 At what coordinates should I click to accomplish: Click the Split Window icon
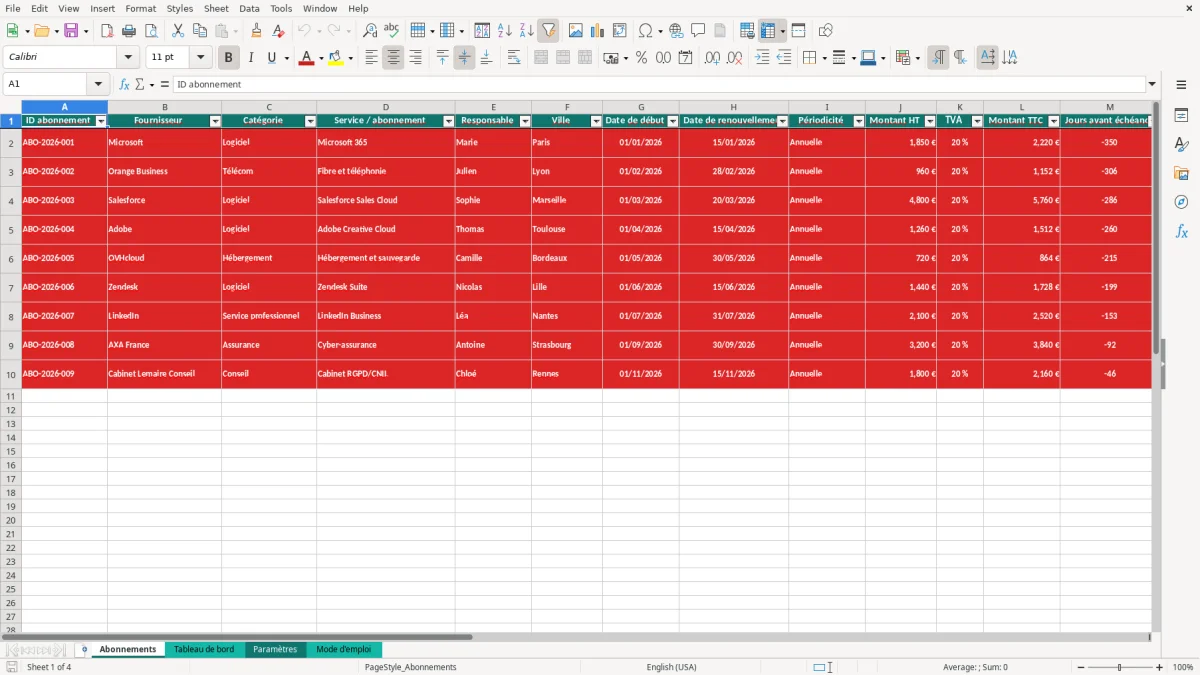tap(798, 31)
